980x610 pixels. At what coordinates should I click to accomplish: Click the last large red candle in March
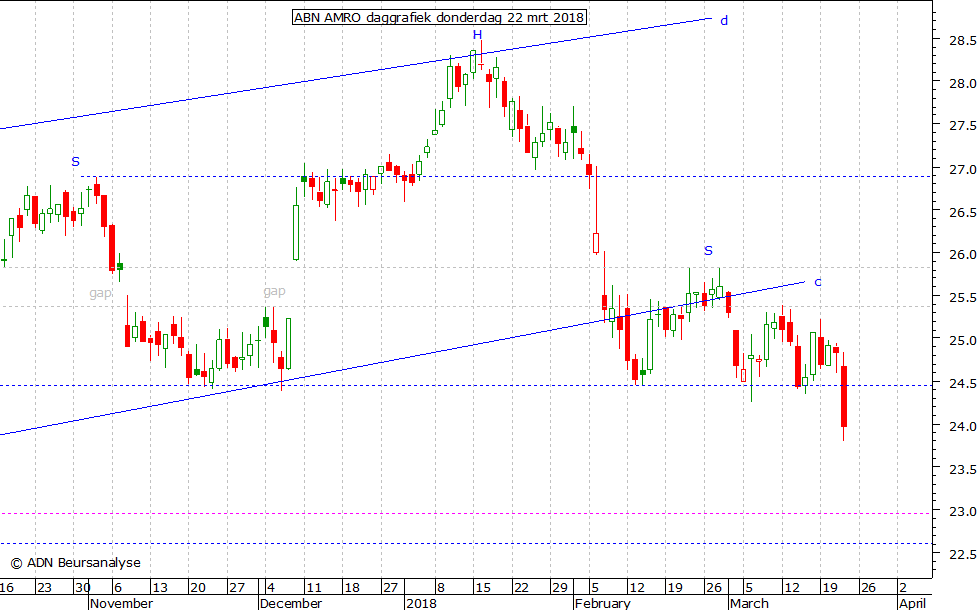pyautogui.click(x=844, y=396)
